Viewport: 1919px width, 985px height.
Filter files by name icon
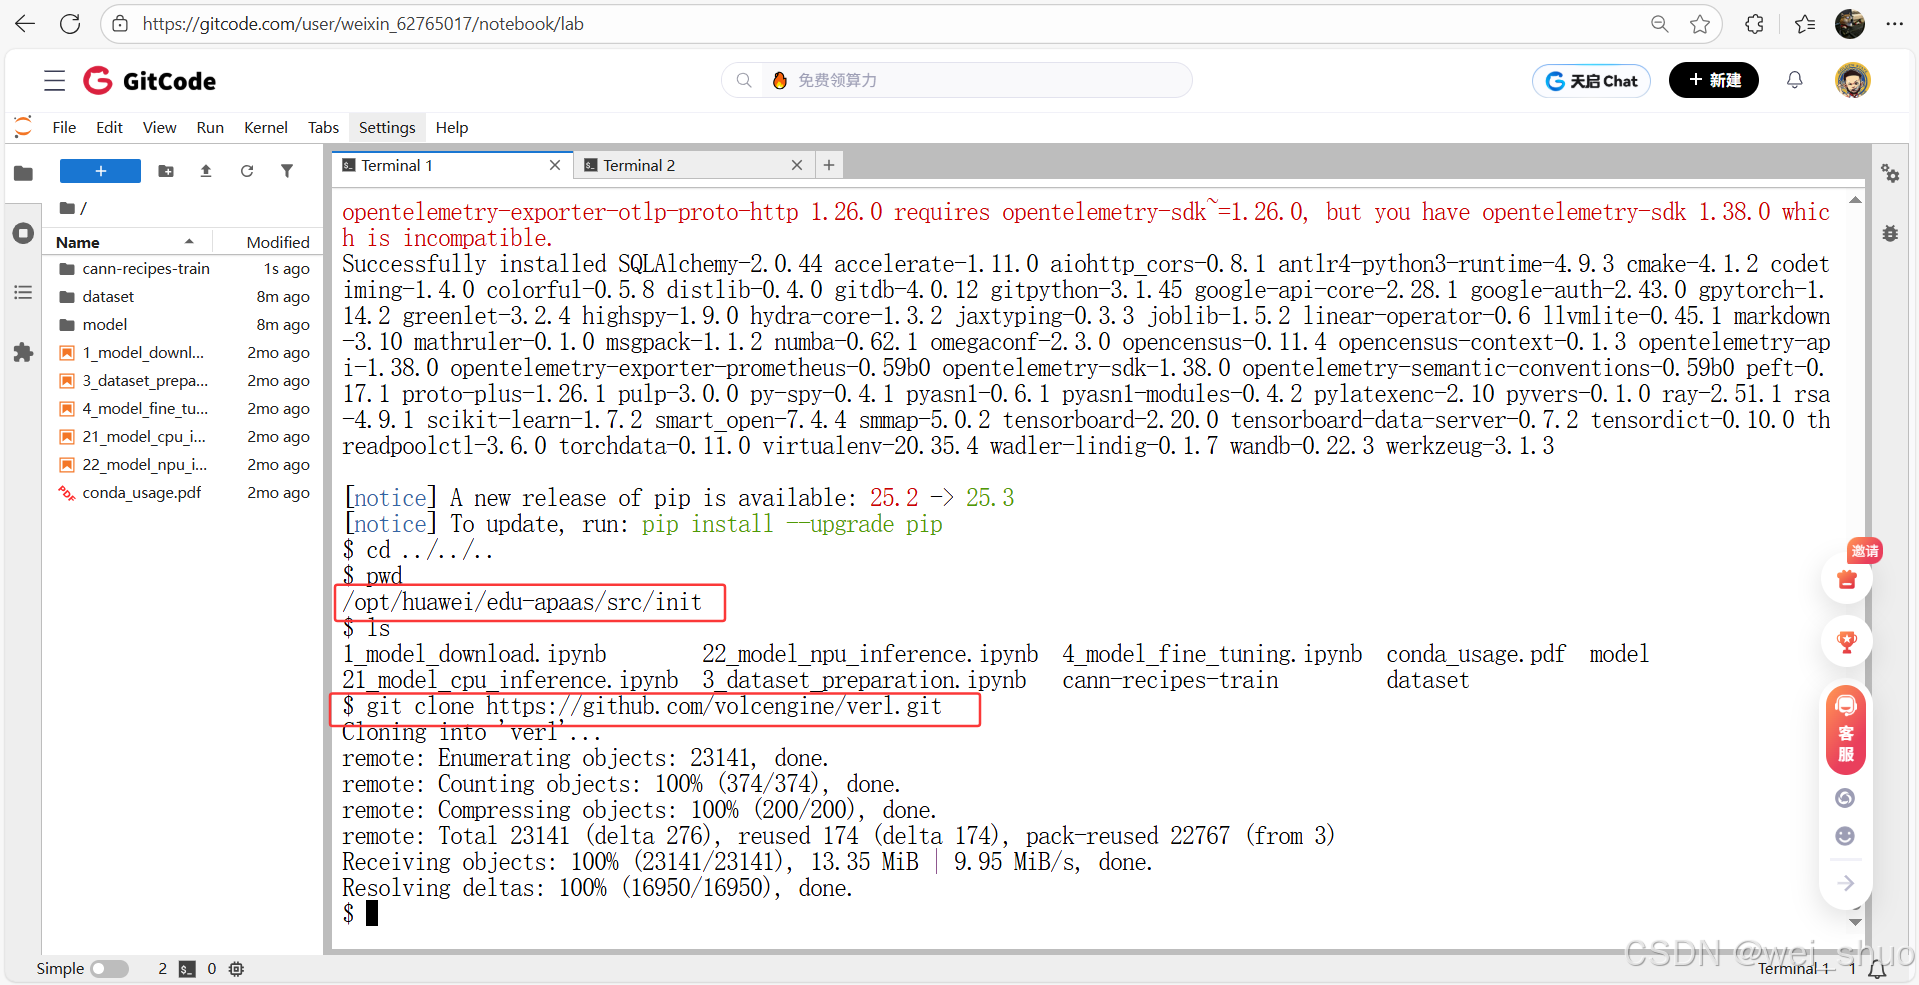(287, 171)
